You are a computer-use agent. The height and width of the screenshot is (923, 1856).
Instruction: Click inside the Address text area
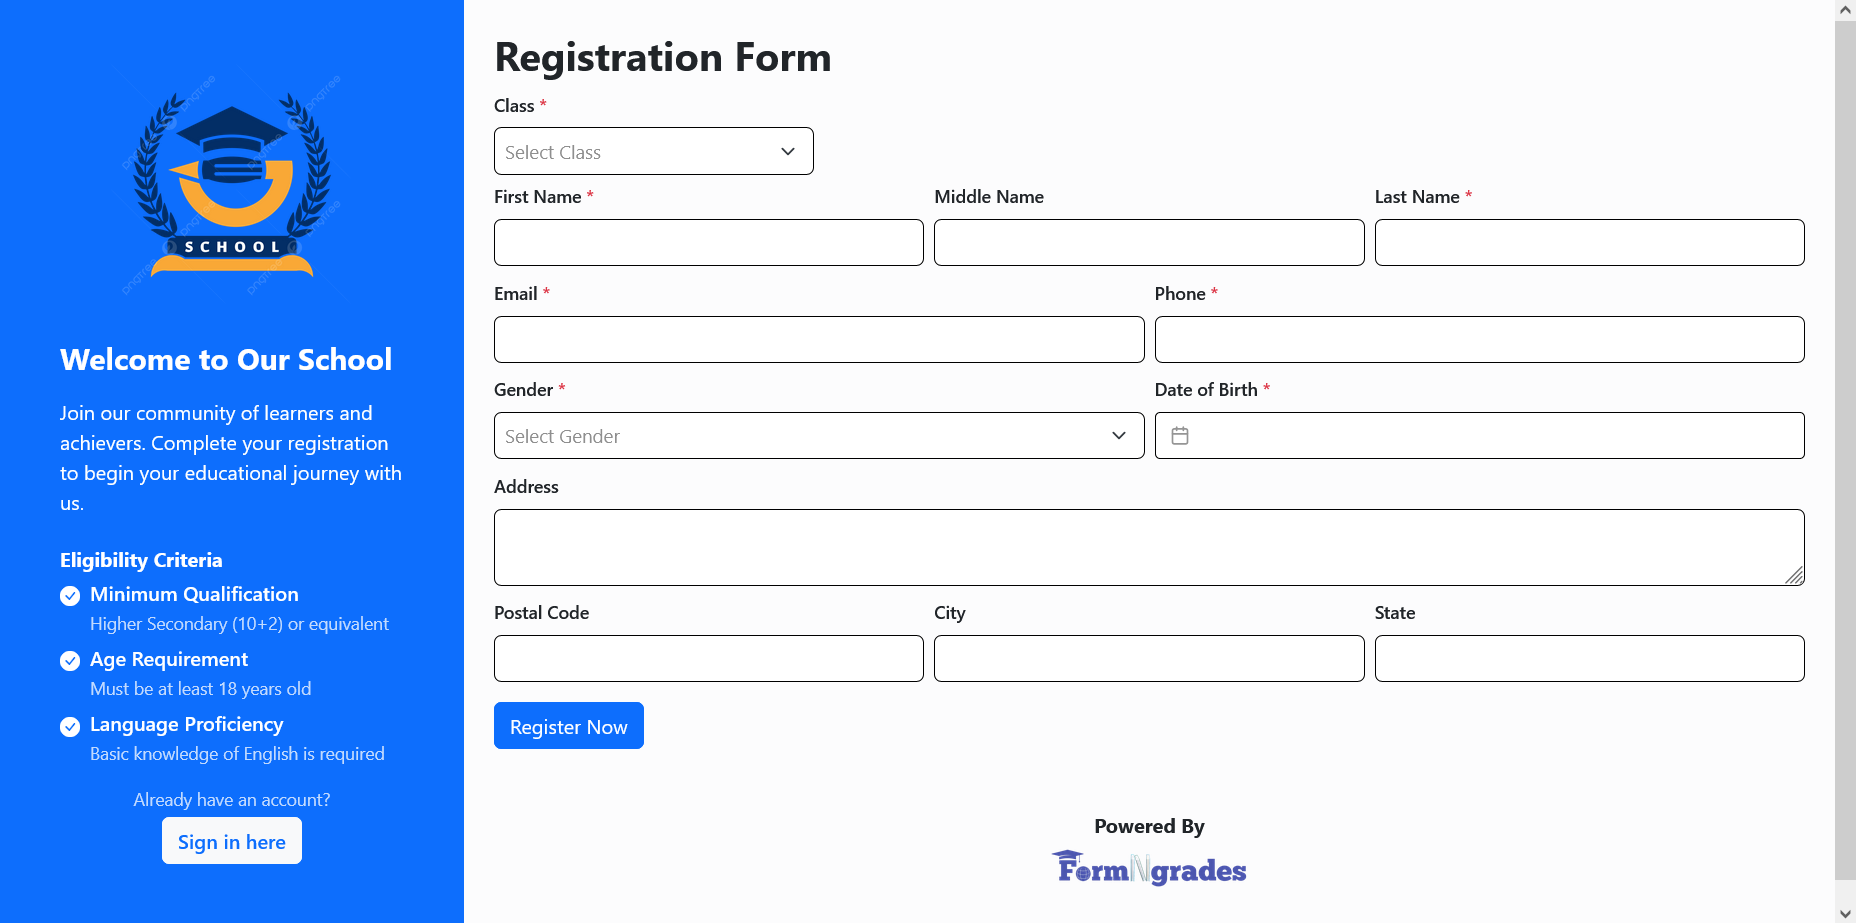[x=1148, y=547]
